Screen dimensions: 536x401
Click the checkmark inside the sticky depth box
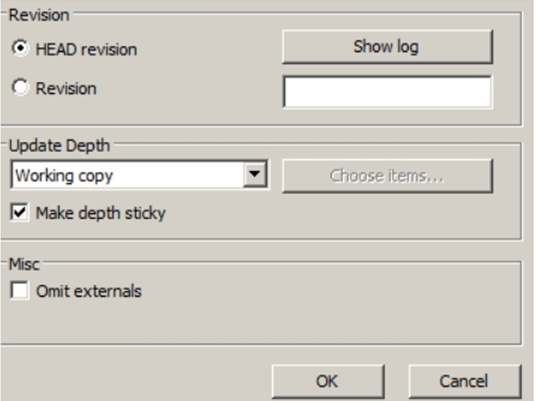coord(19,212)
